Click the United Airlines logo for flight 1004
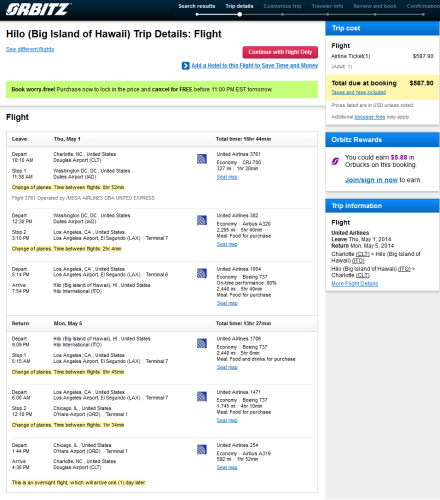Image resolution: width=440 pixels, height=500 pixels. [202, 273]
